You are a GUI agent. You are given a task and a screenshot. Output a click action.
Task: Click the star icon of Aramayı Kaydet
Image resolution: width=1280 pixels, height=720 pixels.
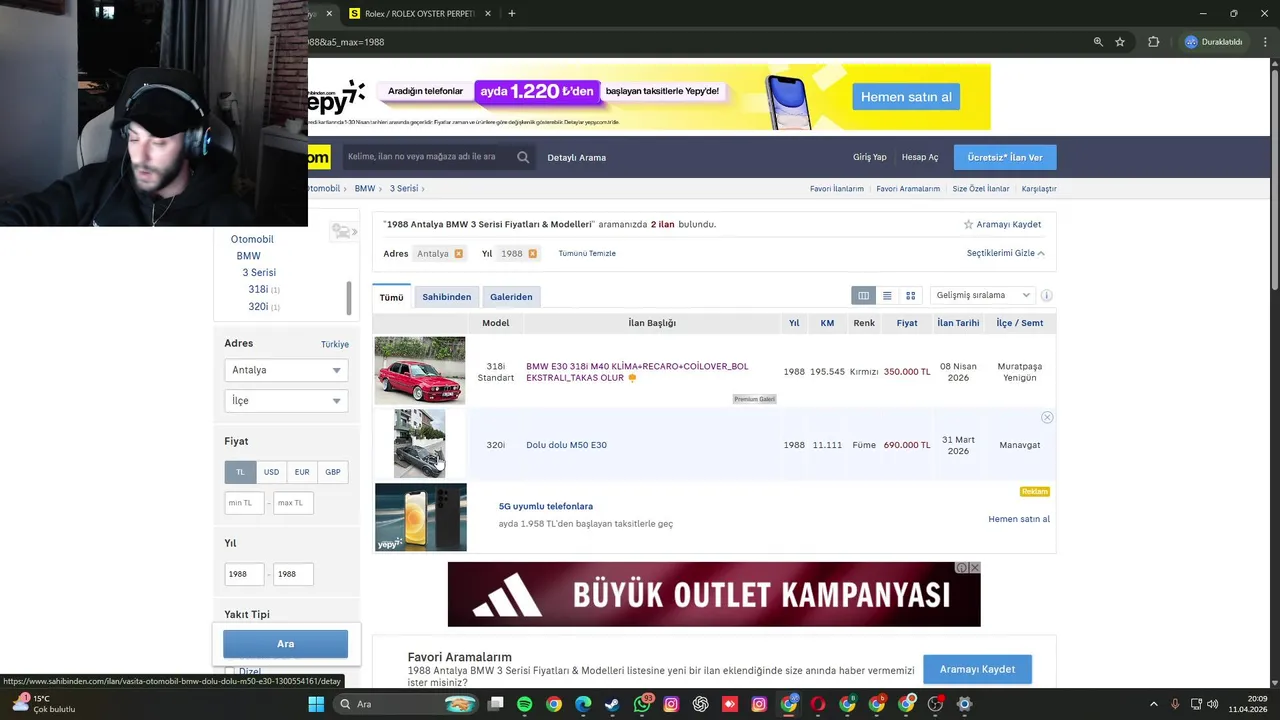(x=968, y=225)
